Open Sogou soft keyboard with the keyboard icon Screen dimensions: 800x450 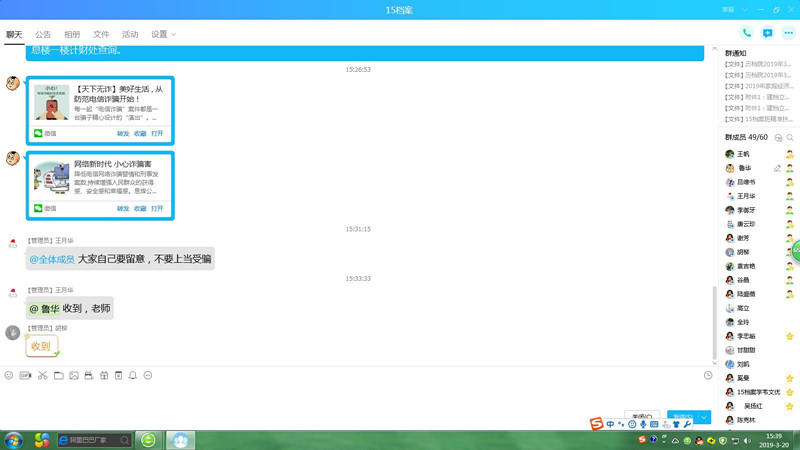[654, 424]
